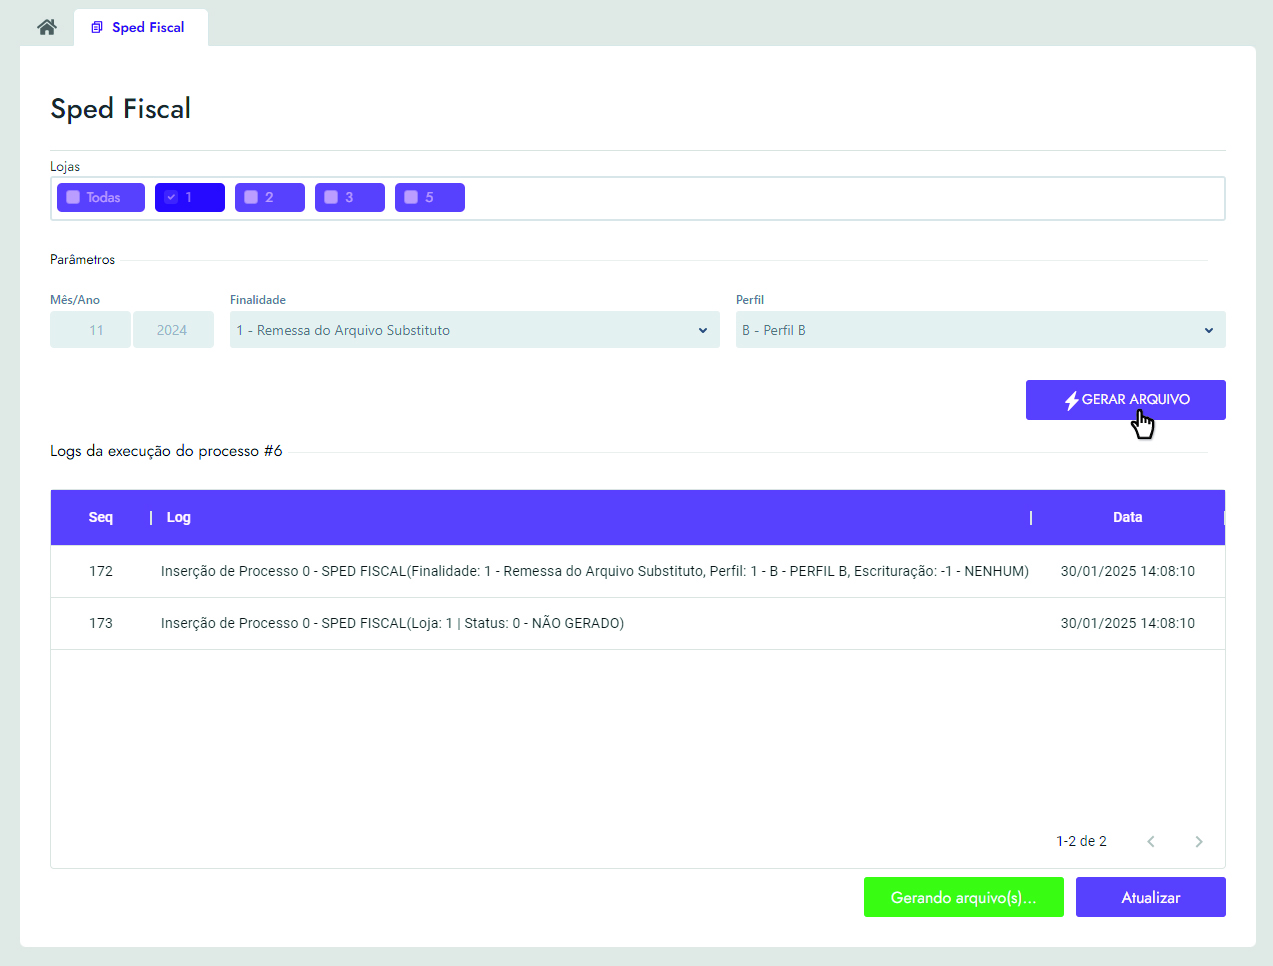Screen dimensions: 1273x966
Task: Open the Finalidade dropdown
Action: click(x=474, y=330)
